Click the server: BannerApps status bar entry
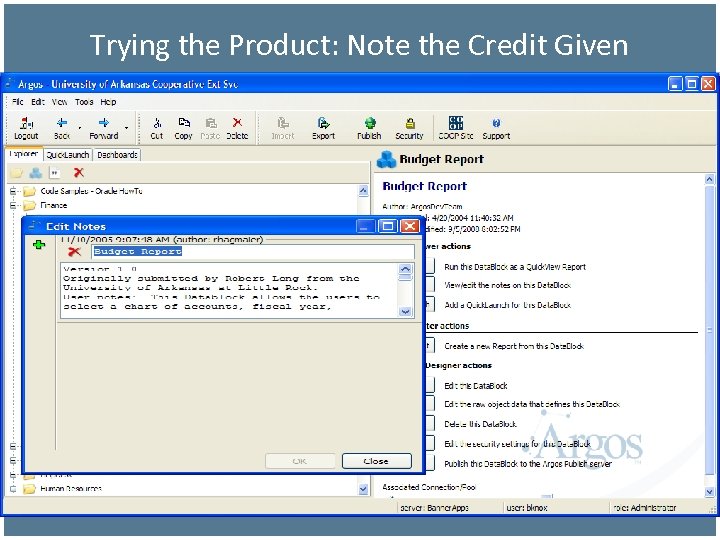The image size is (720, 540). [434, 508]
